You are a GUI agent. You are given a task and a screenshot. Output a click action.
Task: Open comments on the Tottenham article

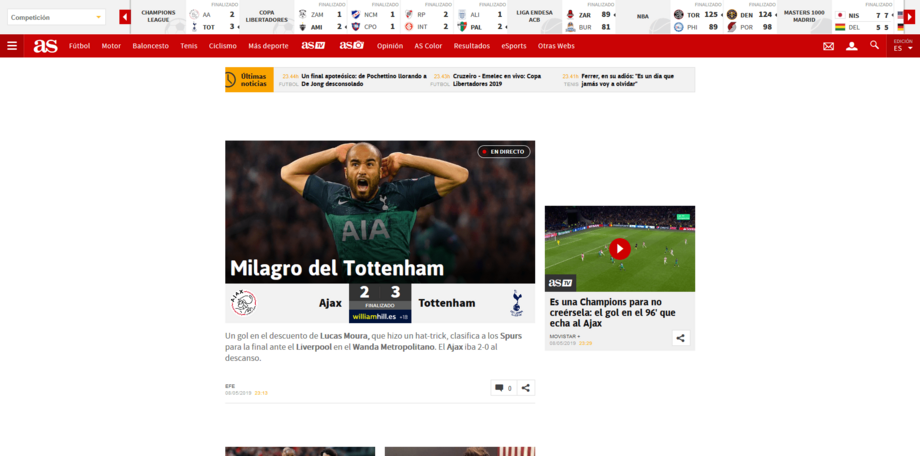pos(502,388)
